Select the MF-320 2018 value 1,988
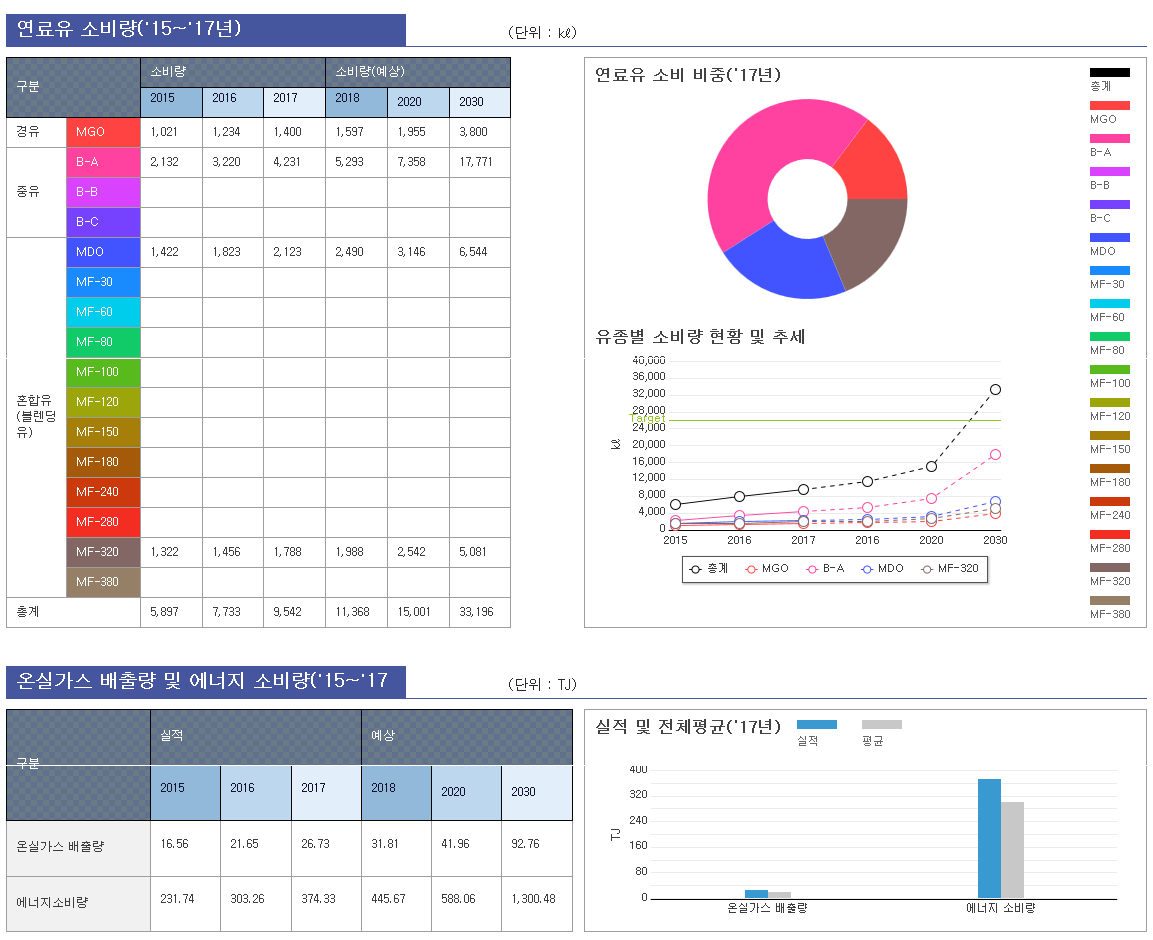The height and width of the screenshot is (940, 1153). (349, 552)
